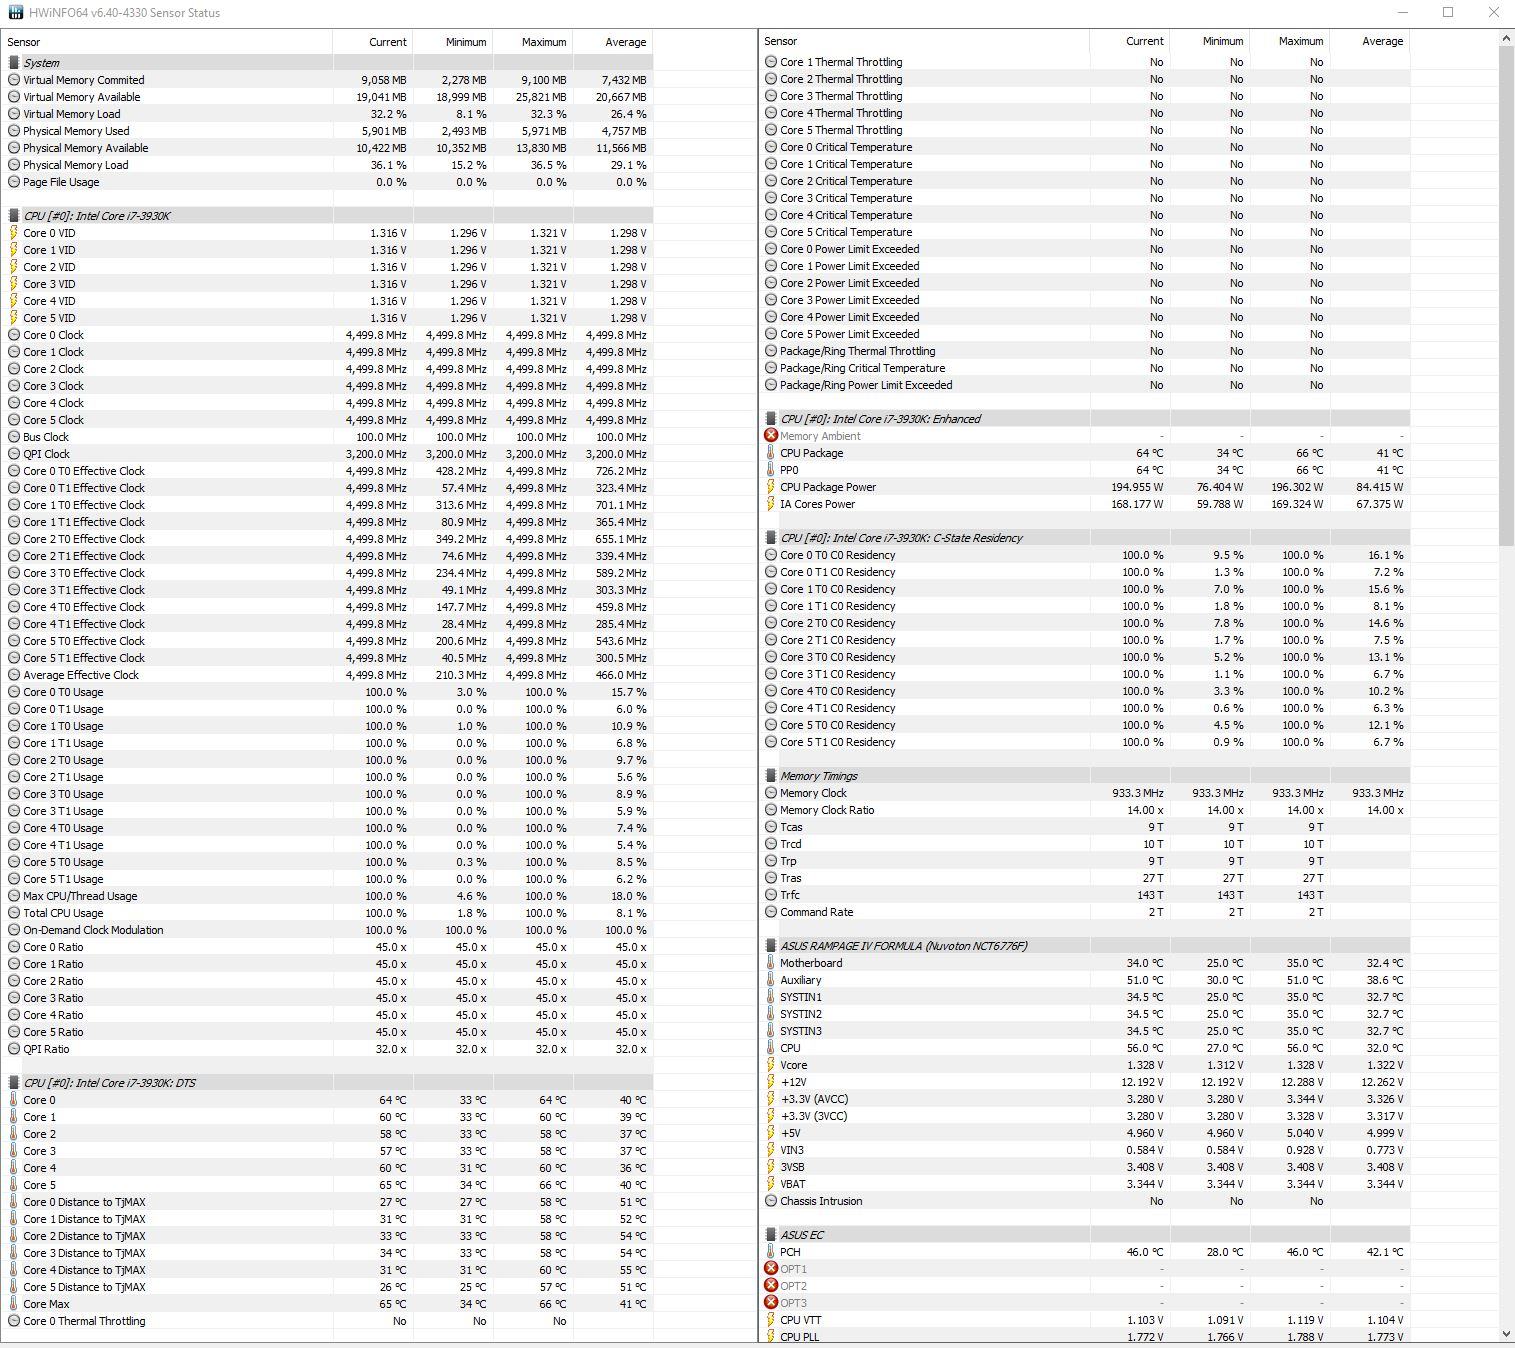Select the Core 0 Thermal Throttling row
The height and width of the screenshot is (1348, 1515).
[328, 1321]
